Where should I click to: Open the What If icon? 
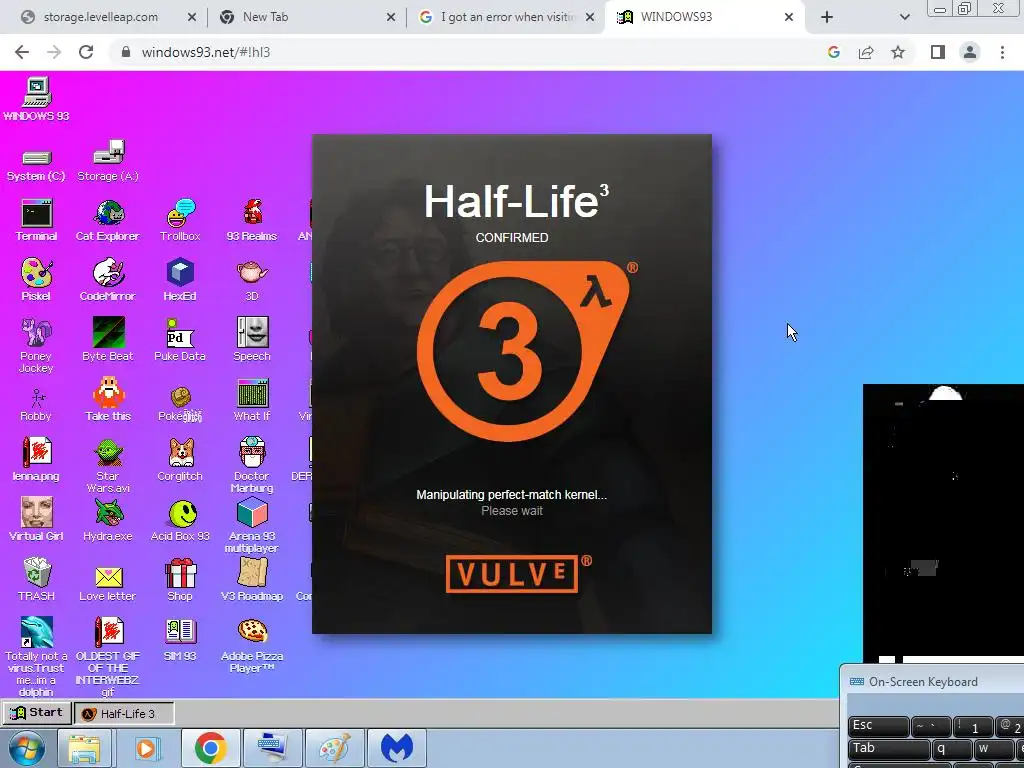pos(252,400)
